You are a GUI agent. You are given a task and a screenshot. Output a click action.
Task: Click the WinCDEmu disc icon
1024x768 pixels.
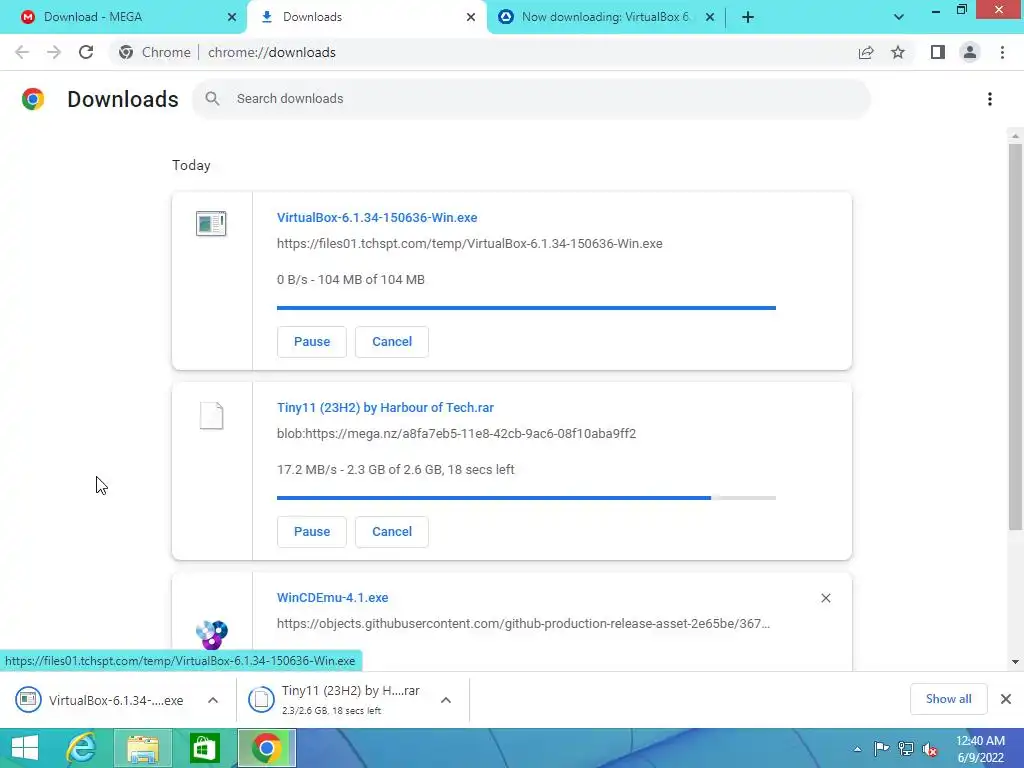pyautogui.click(x=212, y=634)
